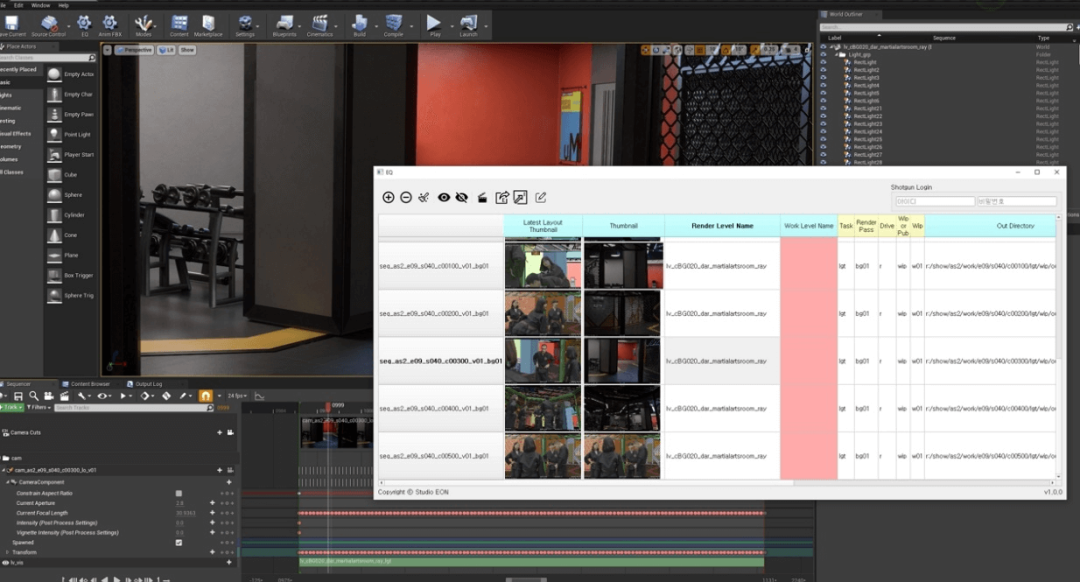Toggle the Constrain Aspect Ratio checkbox
Image resolution: width=1080 pixels, height=582 pixels.
click(x=179, y=493)
